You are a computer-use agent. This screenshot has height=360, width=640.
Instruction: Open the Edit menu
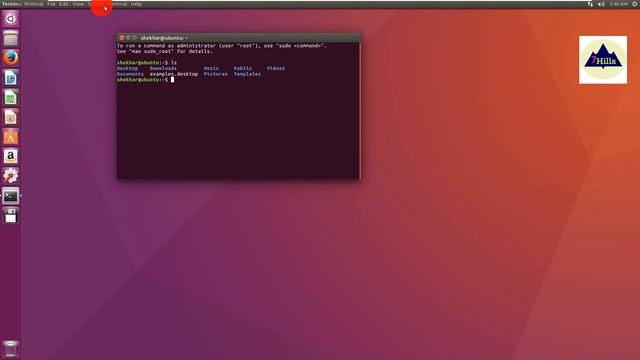click(64, 4)
